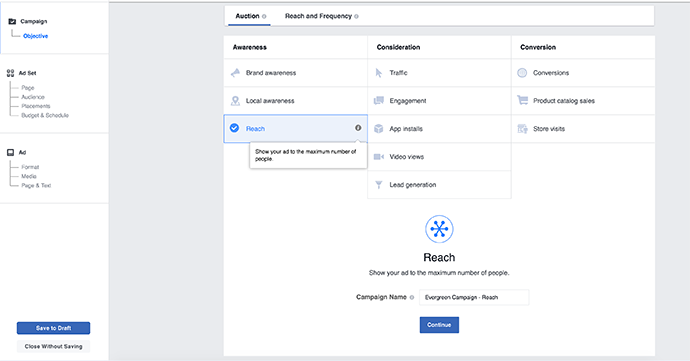Viewport: 690px width, 361px height.
Task: Open Format in the Ad tree
Action: [30, 167]
